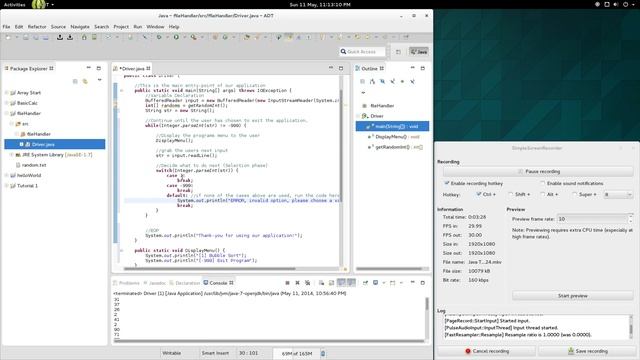
Task: Click Remove Launch icon in Console
Action: click(298, 282)
